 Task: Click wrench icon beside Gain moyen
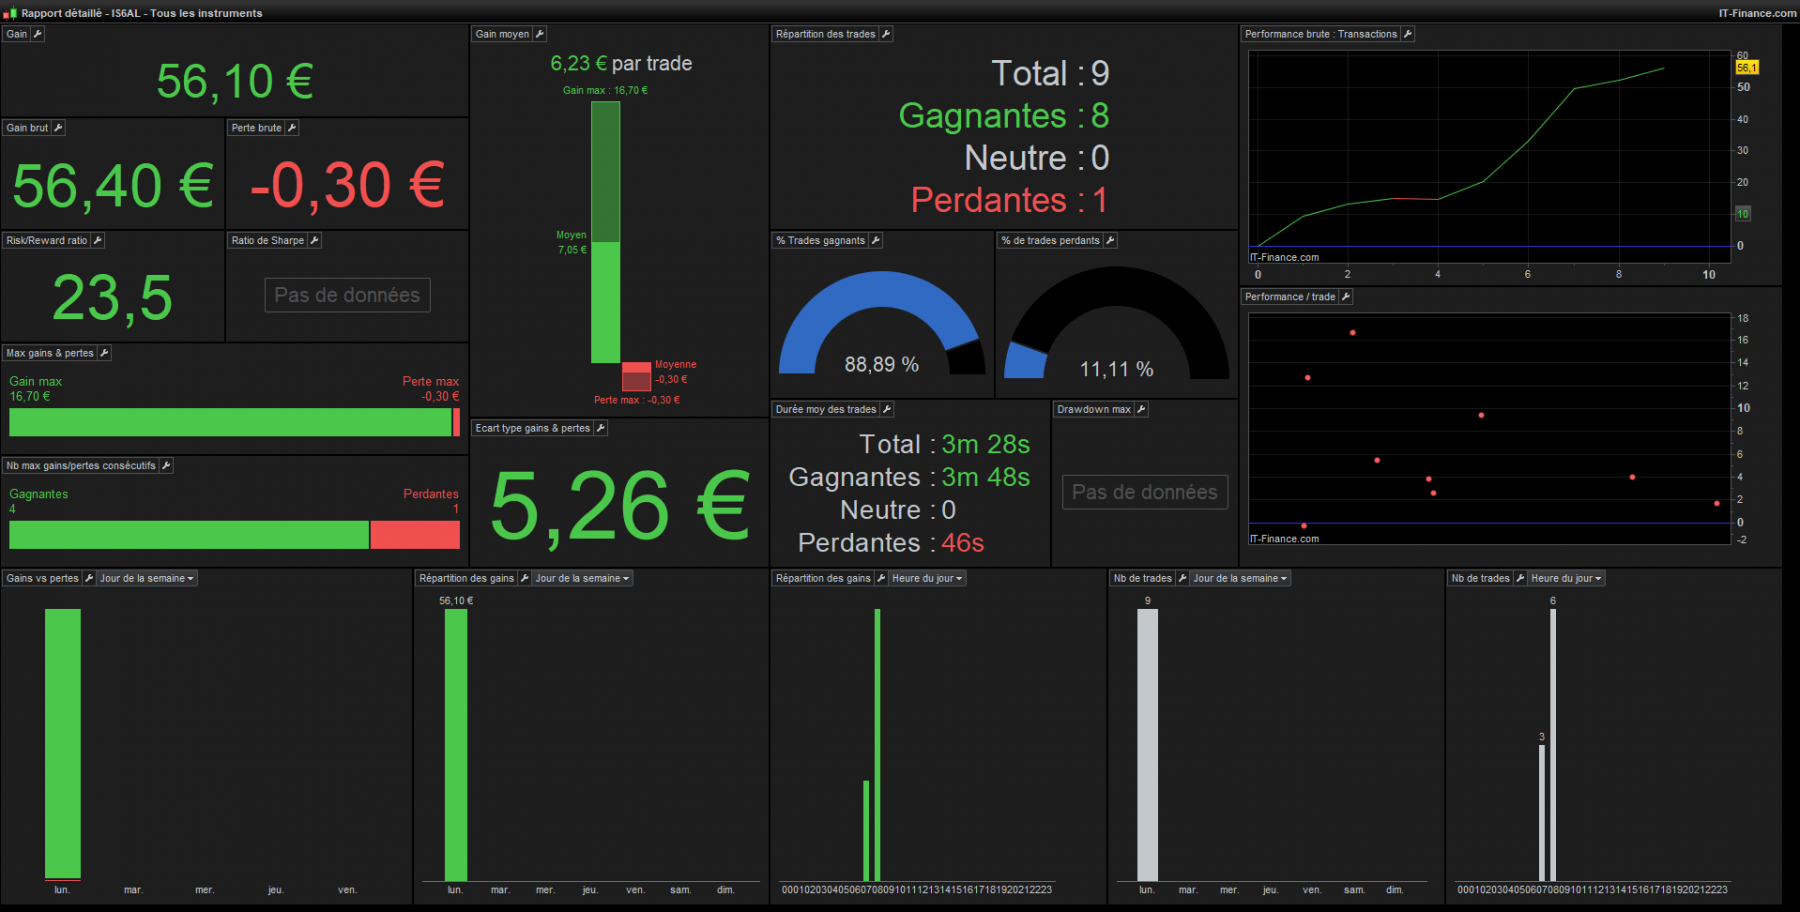[x=540, y=34]
